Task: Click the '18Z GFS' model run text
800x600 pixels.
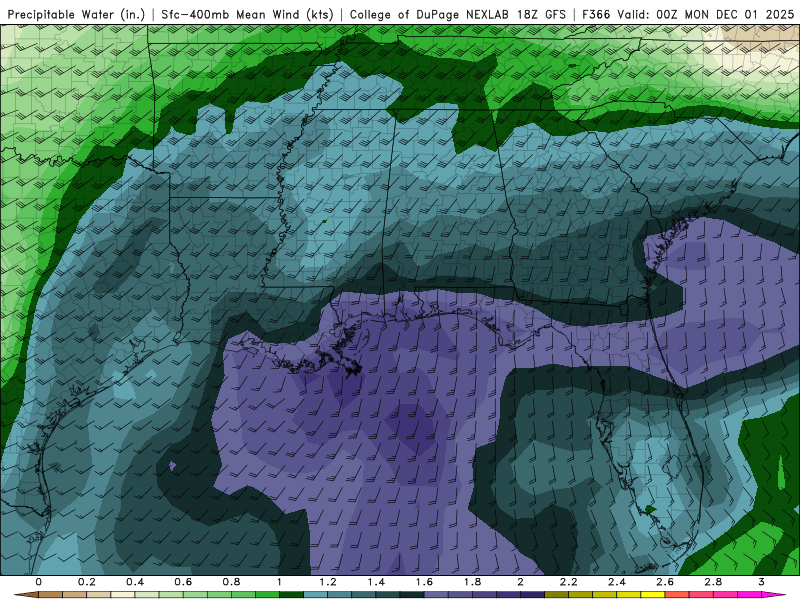Action: click(541, 15)
